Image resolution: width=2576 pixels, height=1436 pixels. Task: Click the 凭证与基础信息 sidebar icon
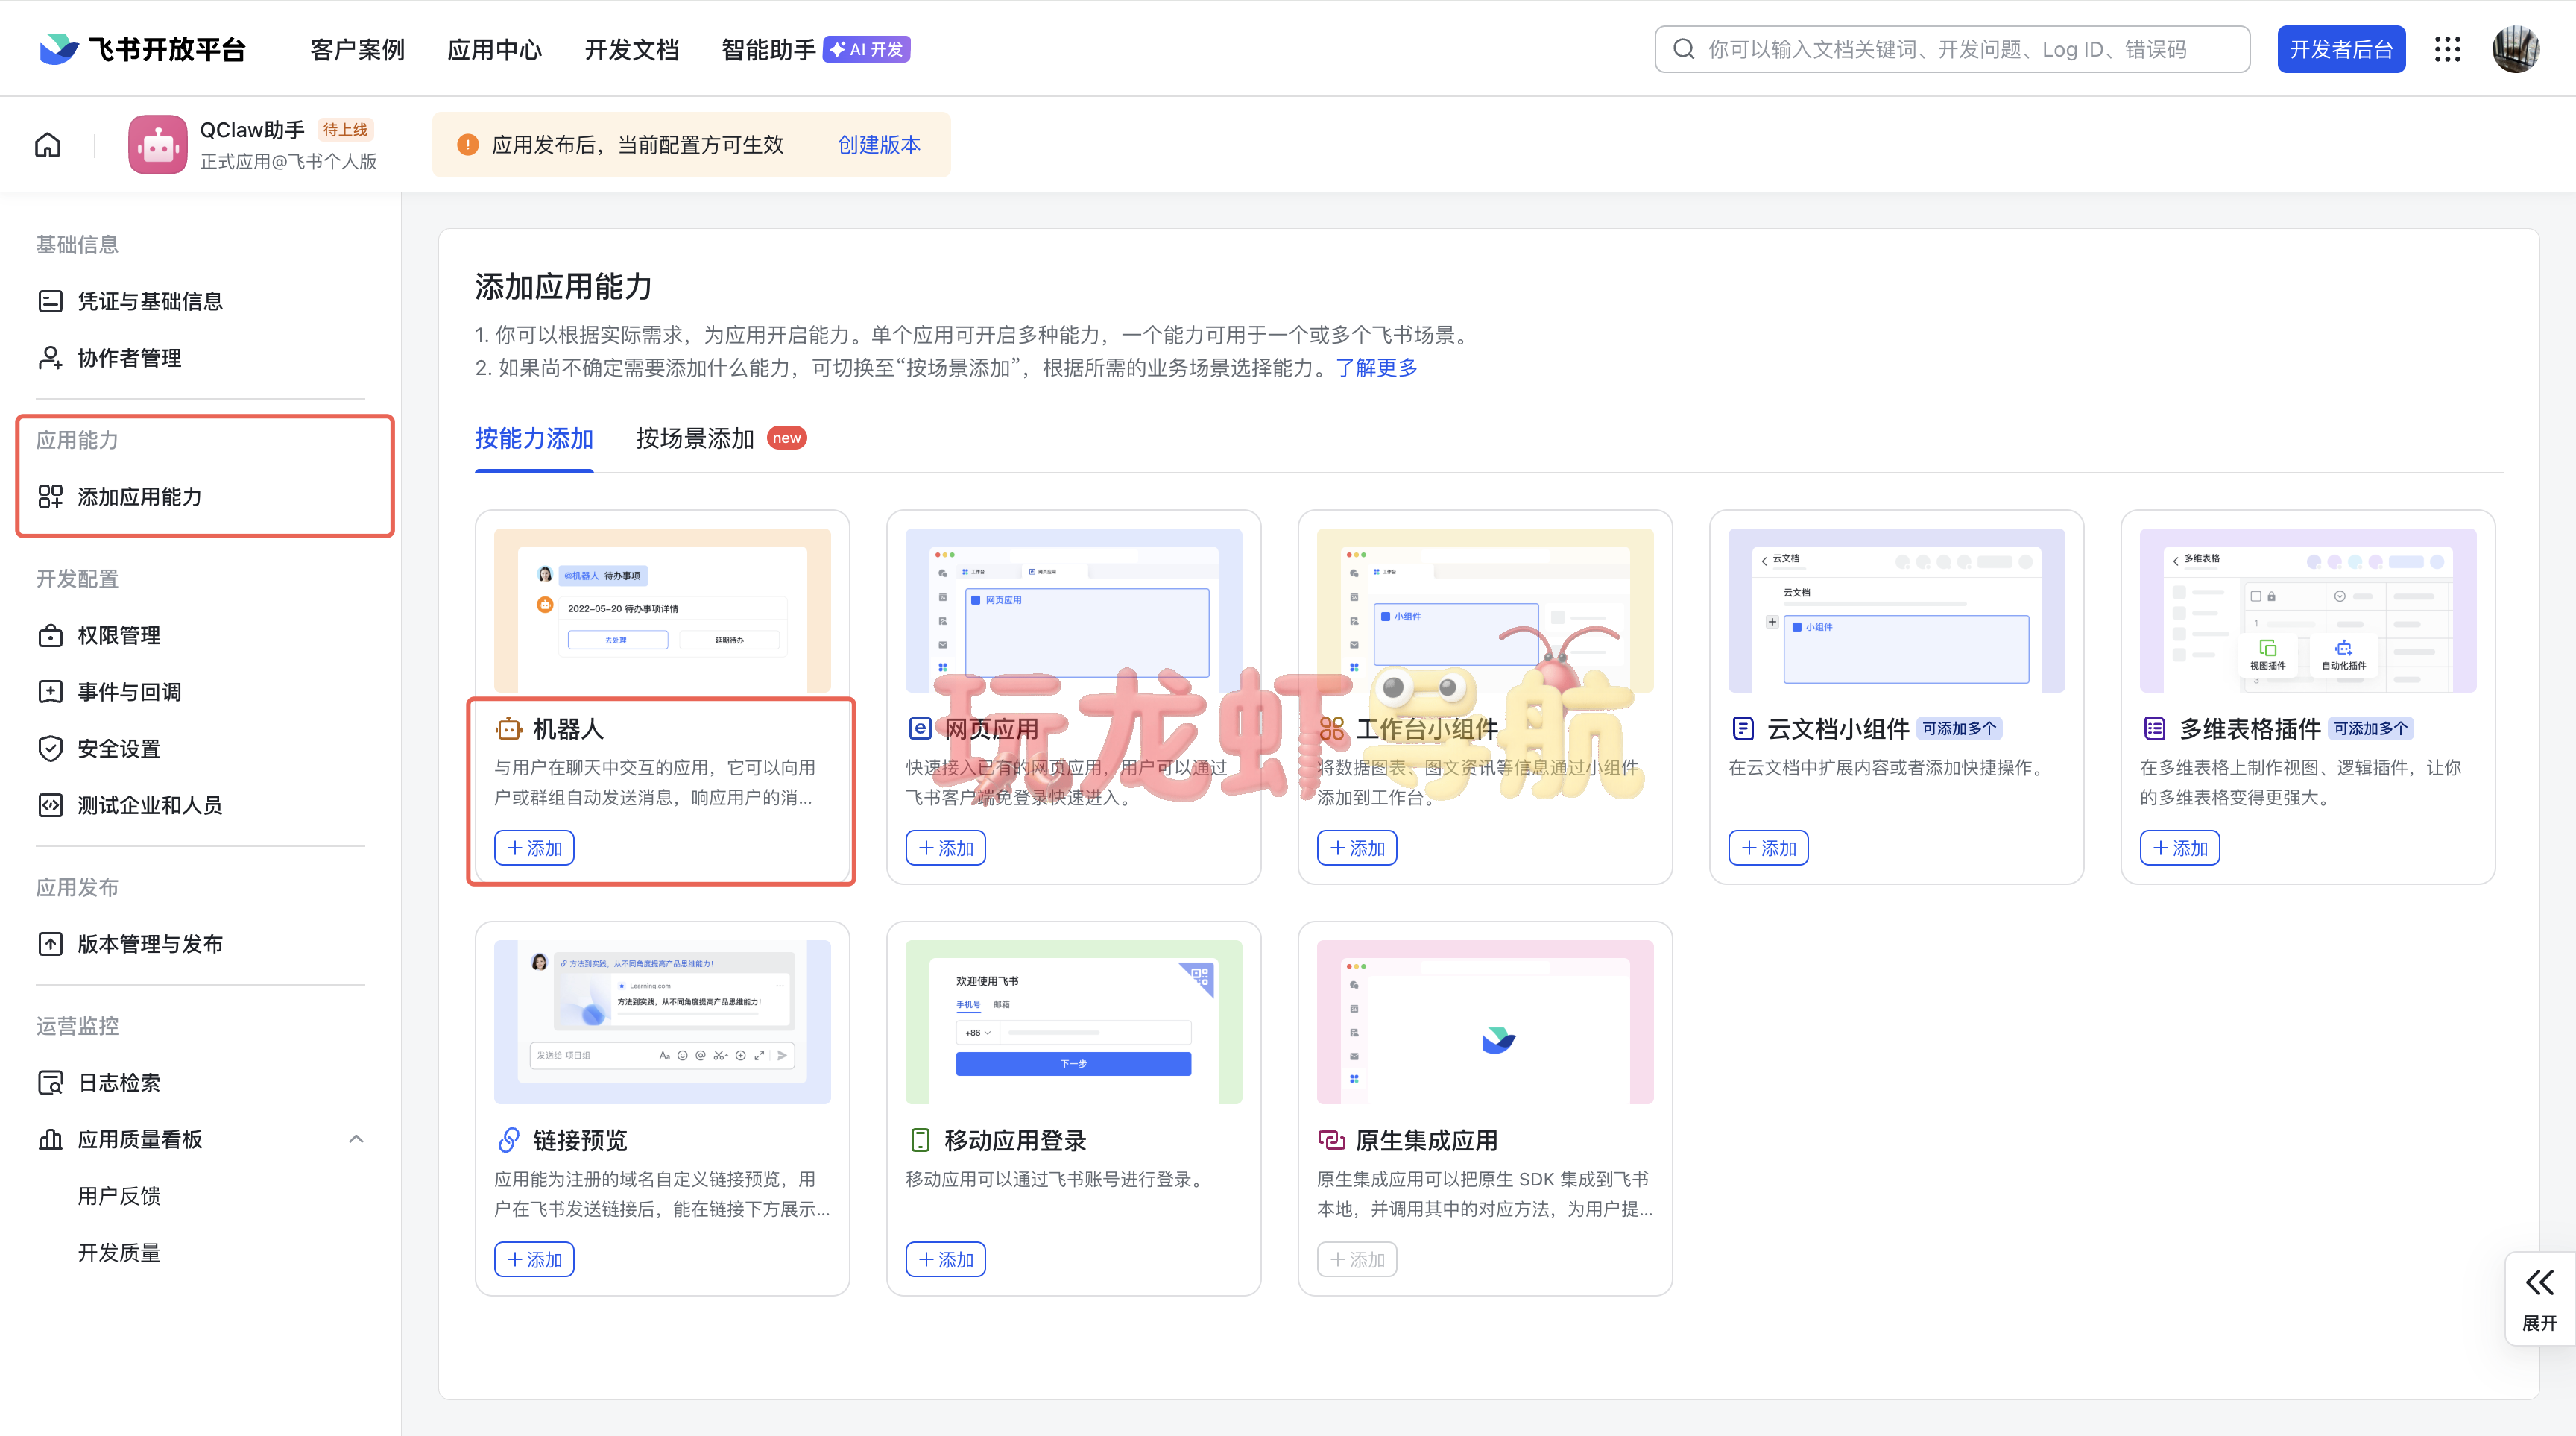coord(50,301)
